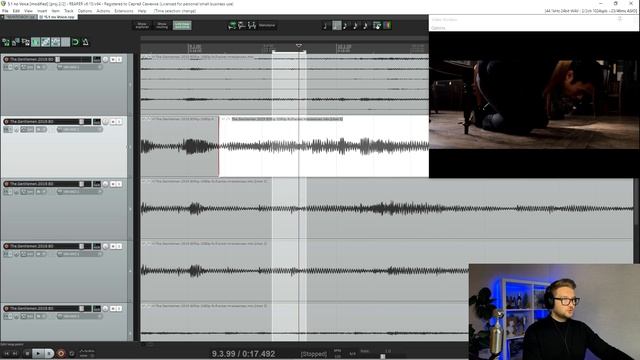Open the View menu
The image size is (640, 360).
pyautogui.click(x=28, y=11)
